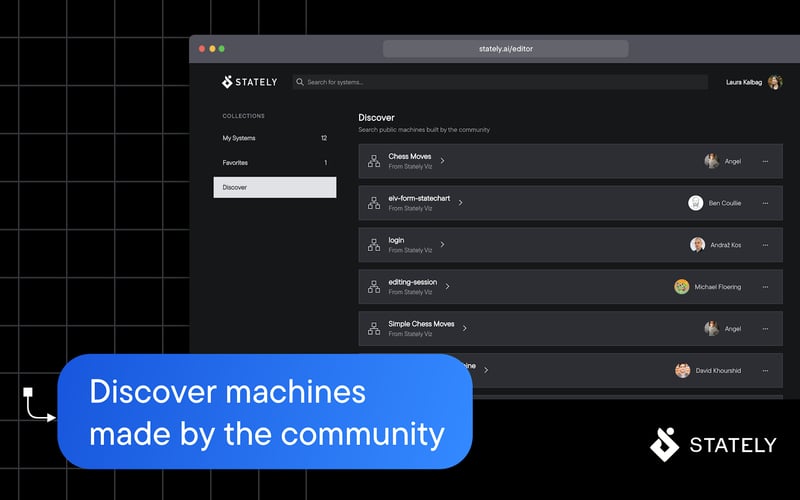Open the login machine title
This screenshot has height=500, width=800.
pos(396,240)
